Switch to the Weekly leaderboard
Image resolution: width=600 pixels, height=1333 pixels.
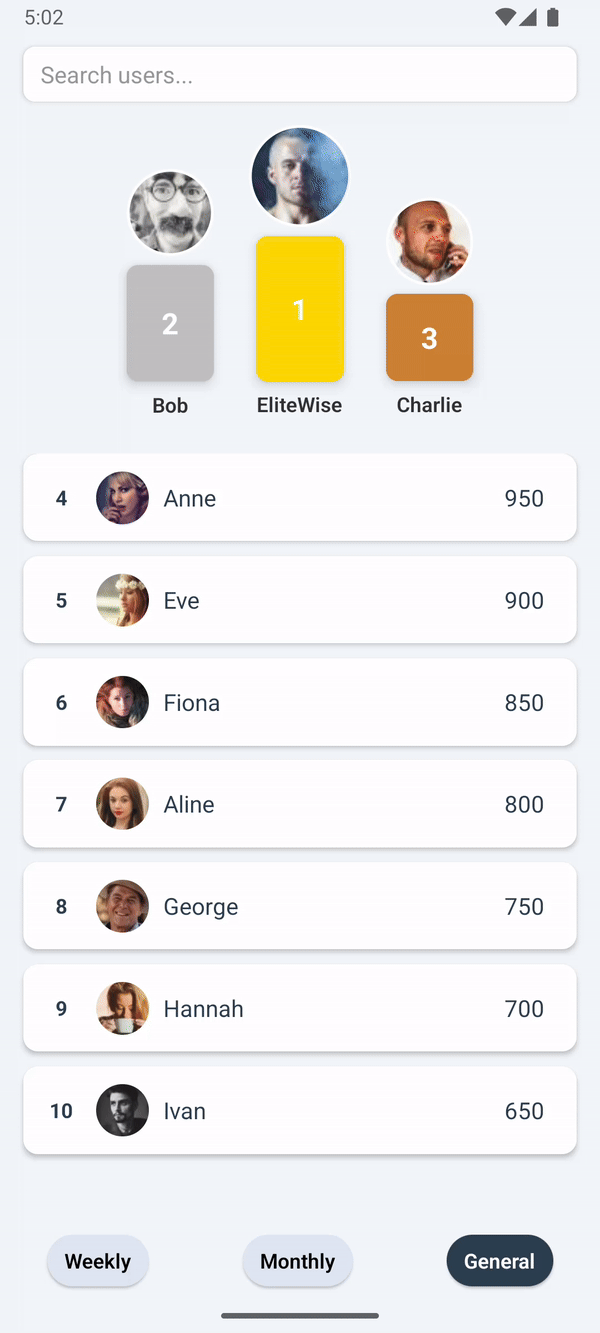pyautogui.click(x=98, y=1261)
